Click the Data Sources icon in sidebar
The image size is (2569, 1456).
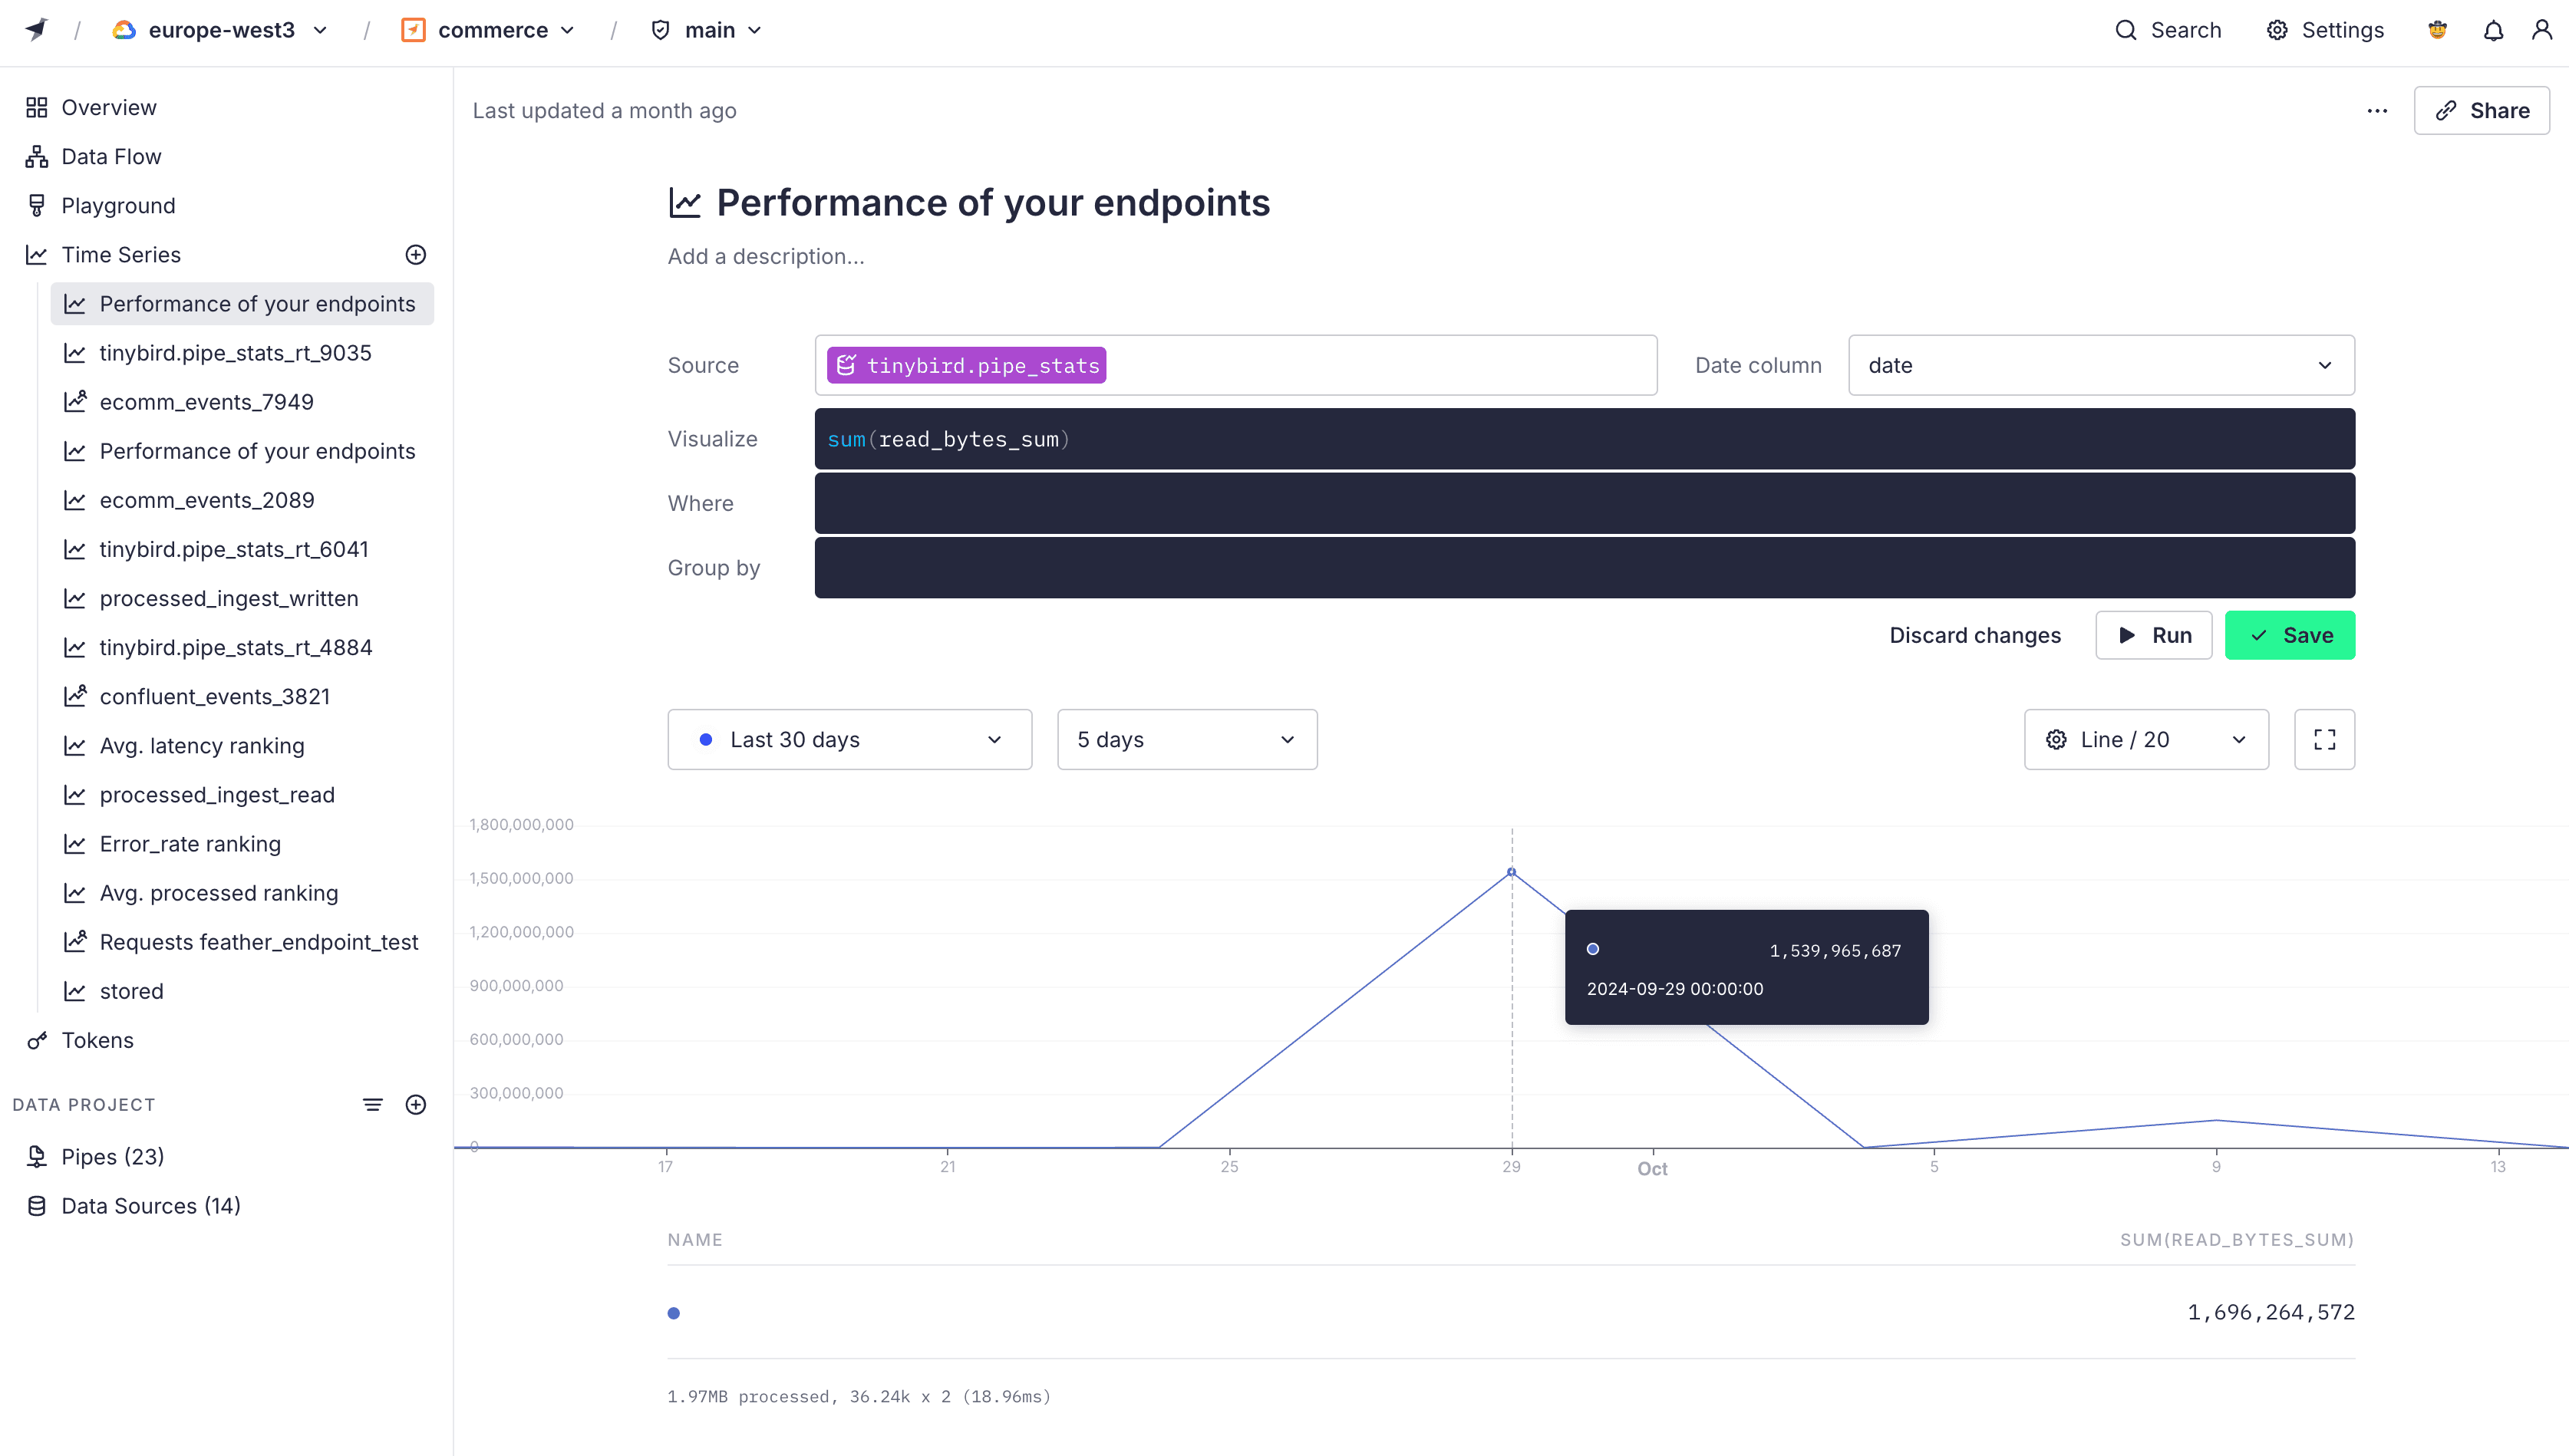[35, 1205]
